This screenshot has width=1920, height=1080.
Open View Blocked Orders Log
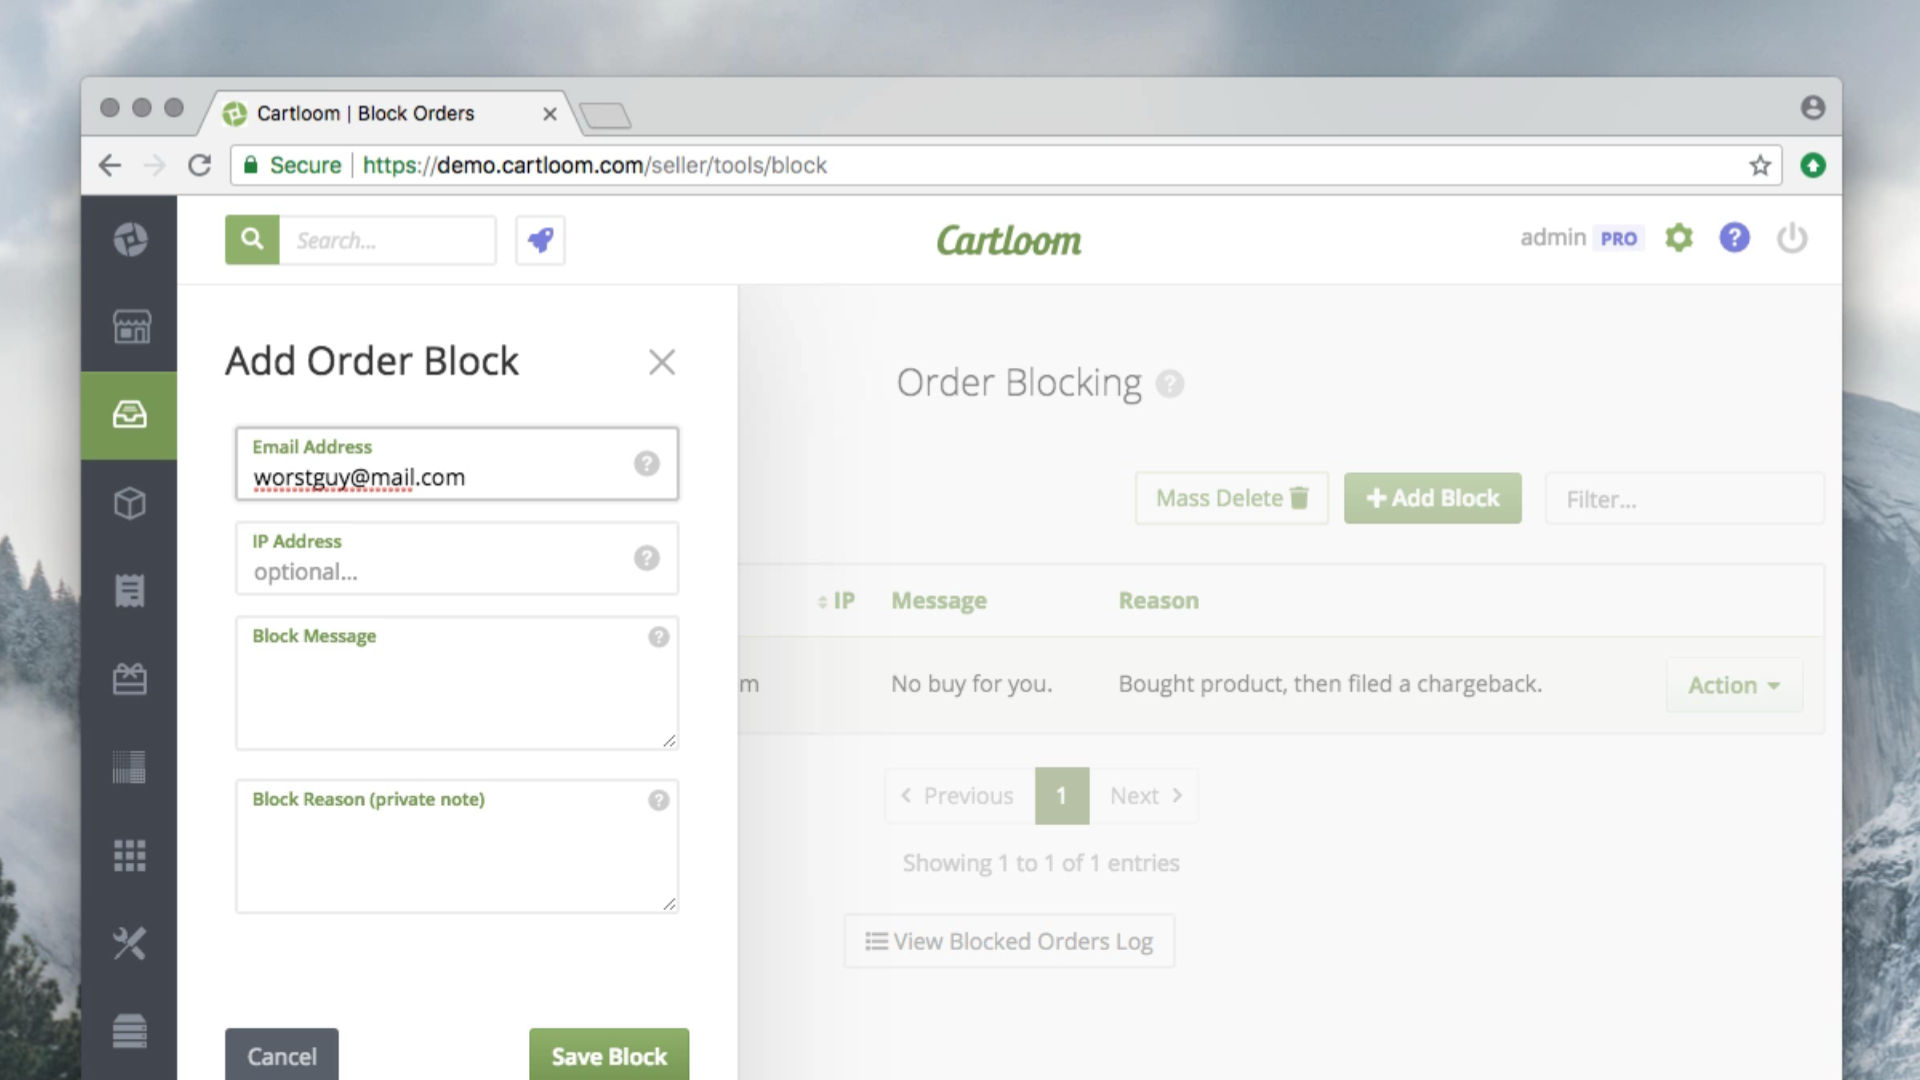1009,941
